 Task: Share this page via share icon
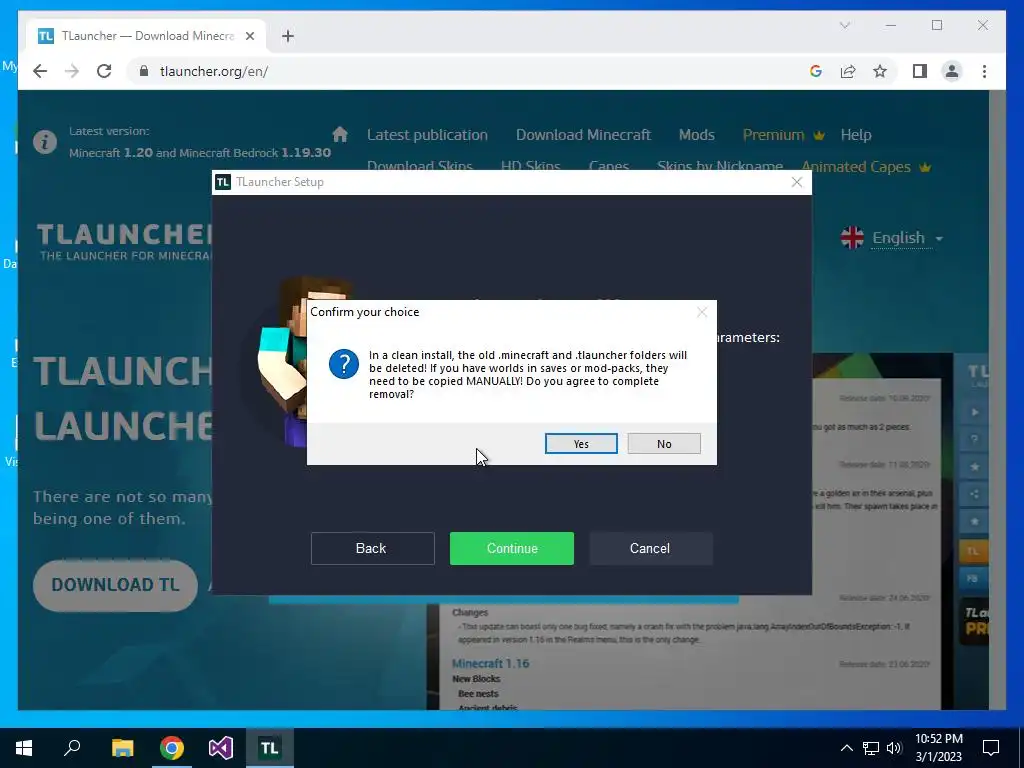coord(848,71)
